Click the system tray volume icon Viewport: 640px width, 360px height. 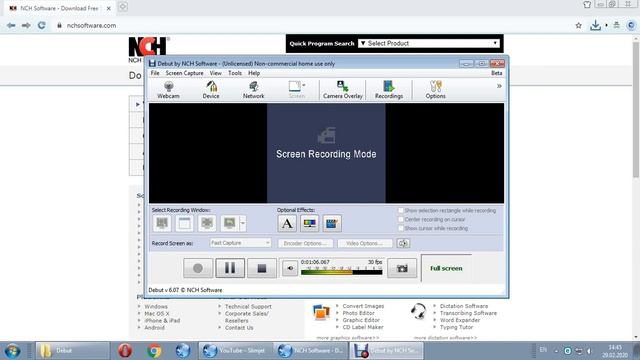pyautogui.click(x=589, y=351)
